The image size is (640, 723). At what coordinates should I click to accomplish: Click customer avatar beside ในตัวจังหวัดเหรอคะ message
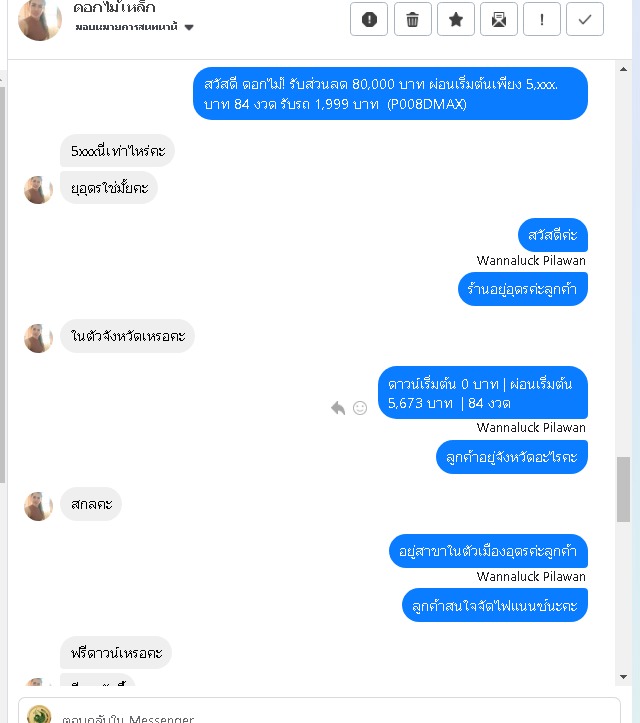point(38,338)
